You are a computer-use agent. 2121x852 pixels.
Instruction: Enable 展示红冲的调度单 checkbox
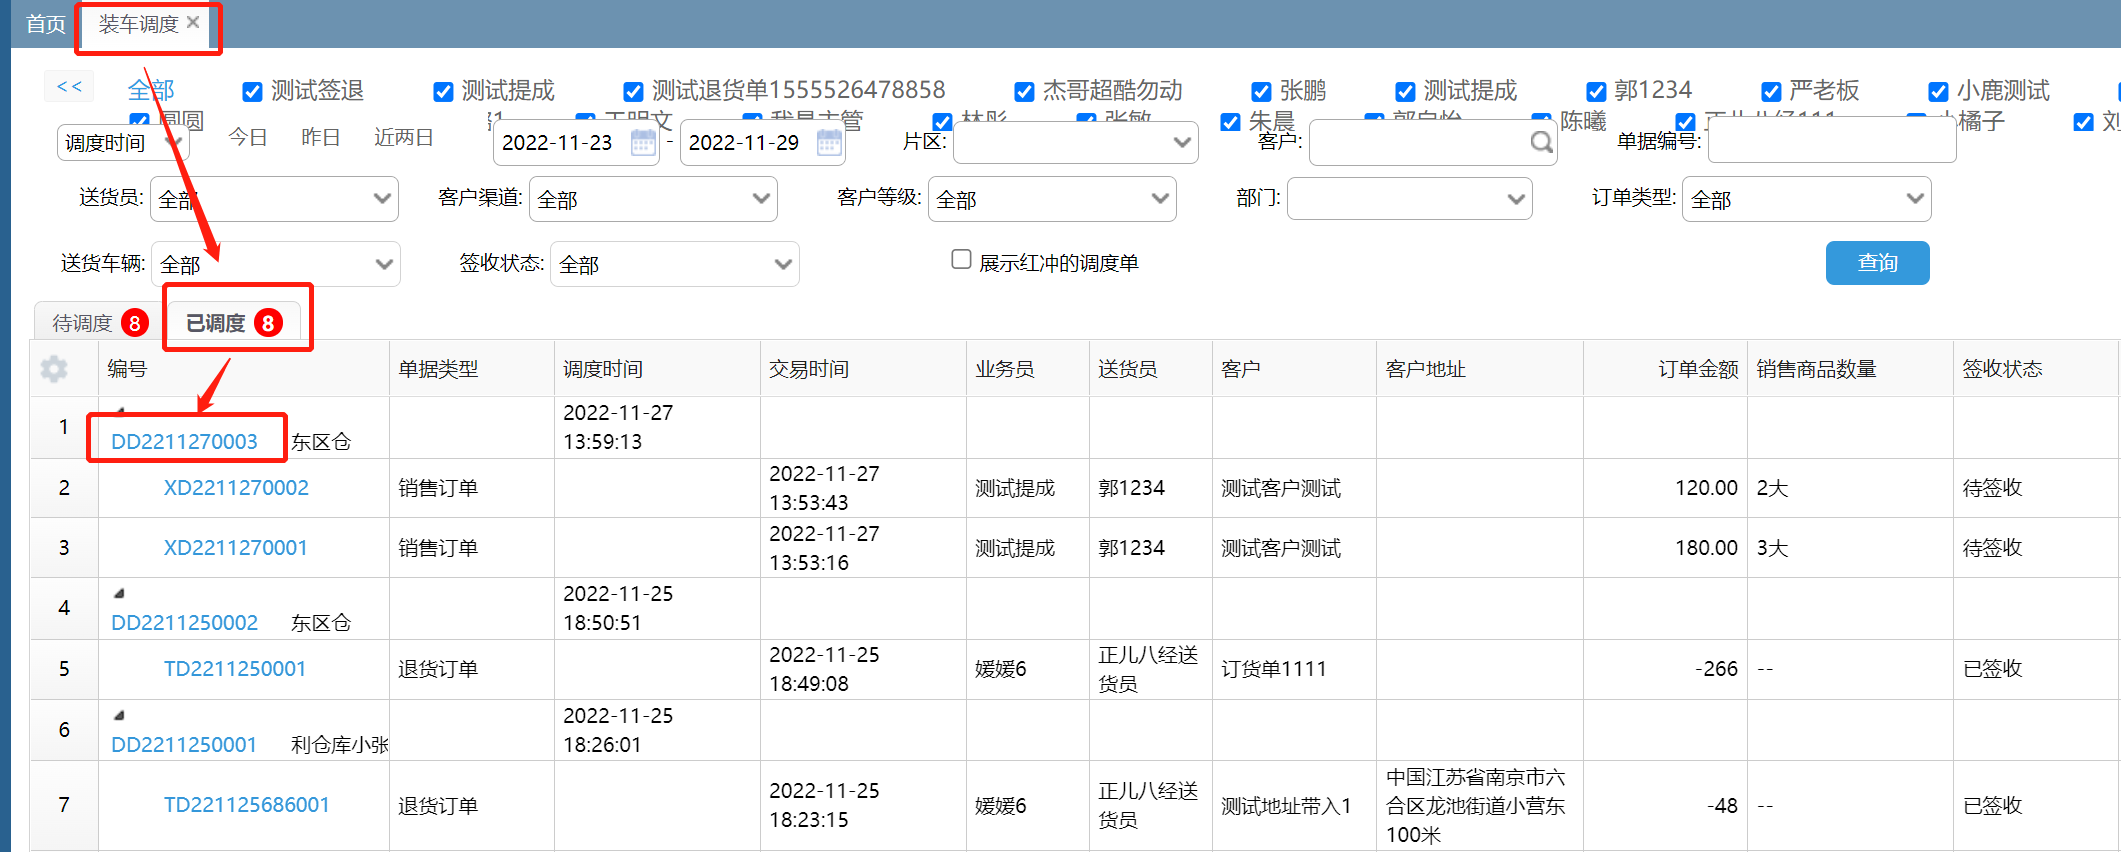[961, 260]
